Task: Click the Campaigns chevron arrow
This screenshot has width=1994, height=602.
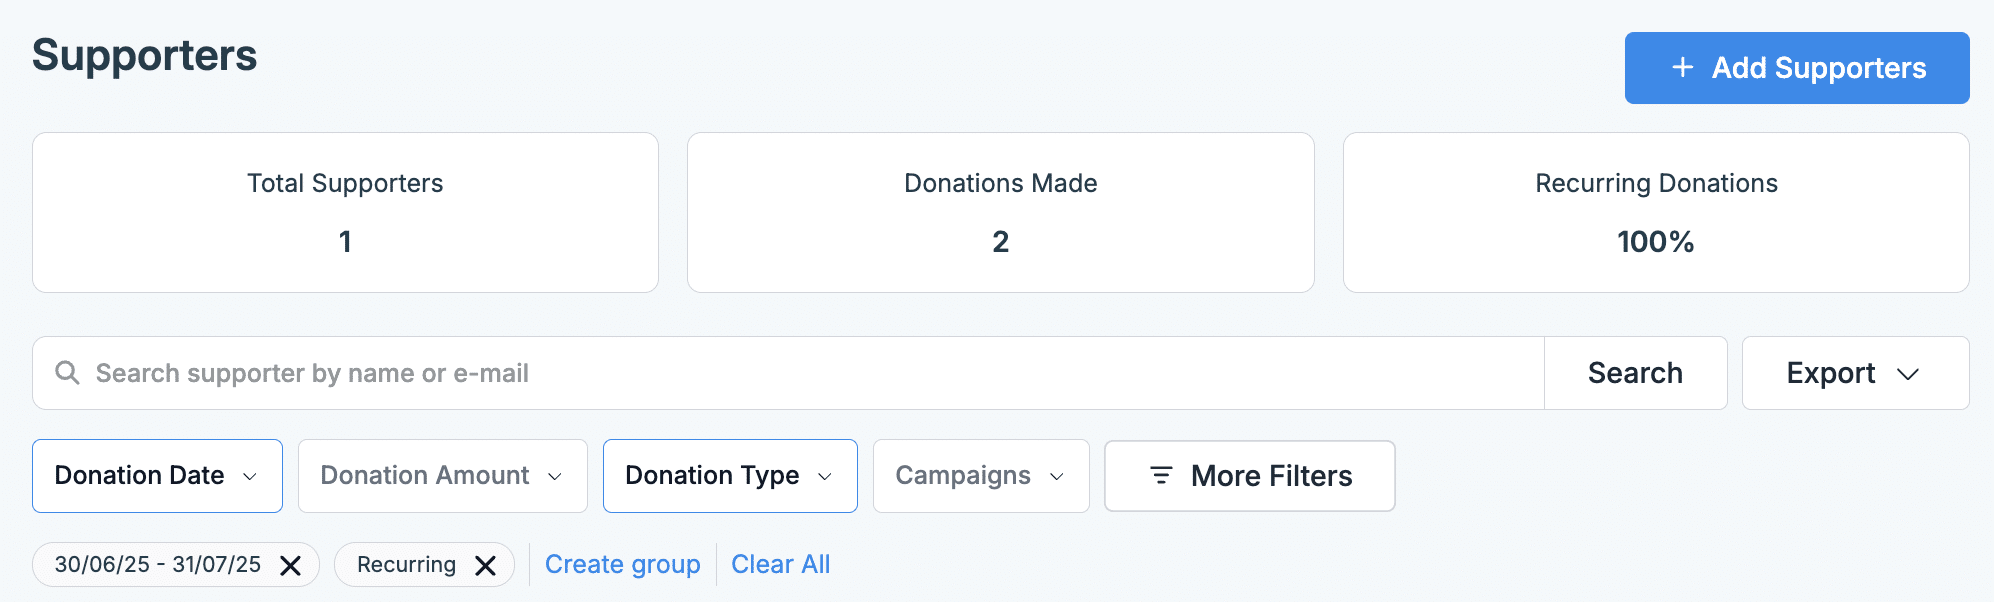Action: pyautogui.click(x=1059, y=478)
